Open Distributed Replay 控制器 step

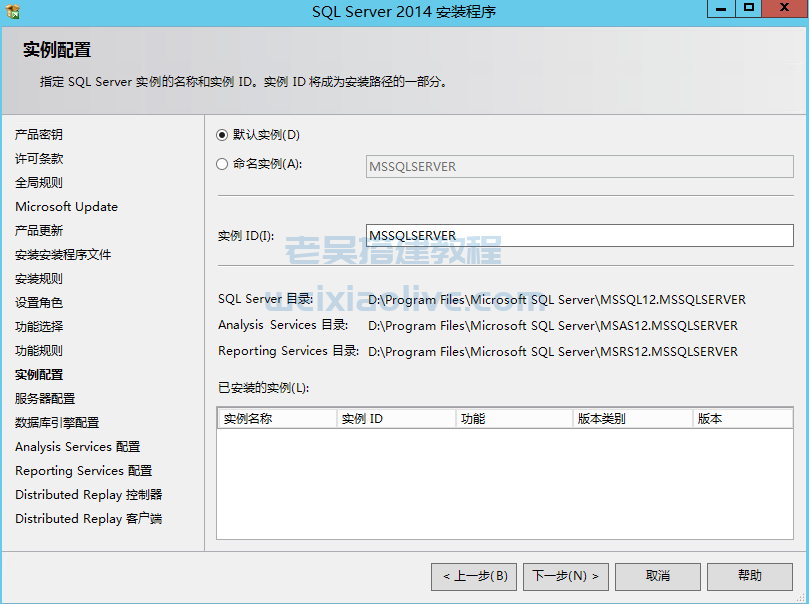point(88,495)
